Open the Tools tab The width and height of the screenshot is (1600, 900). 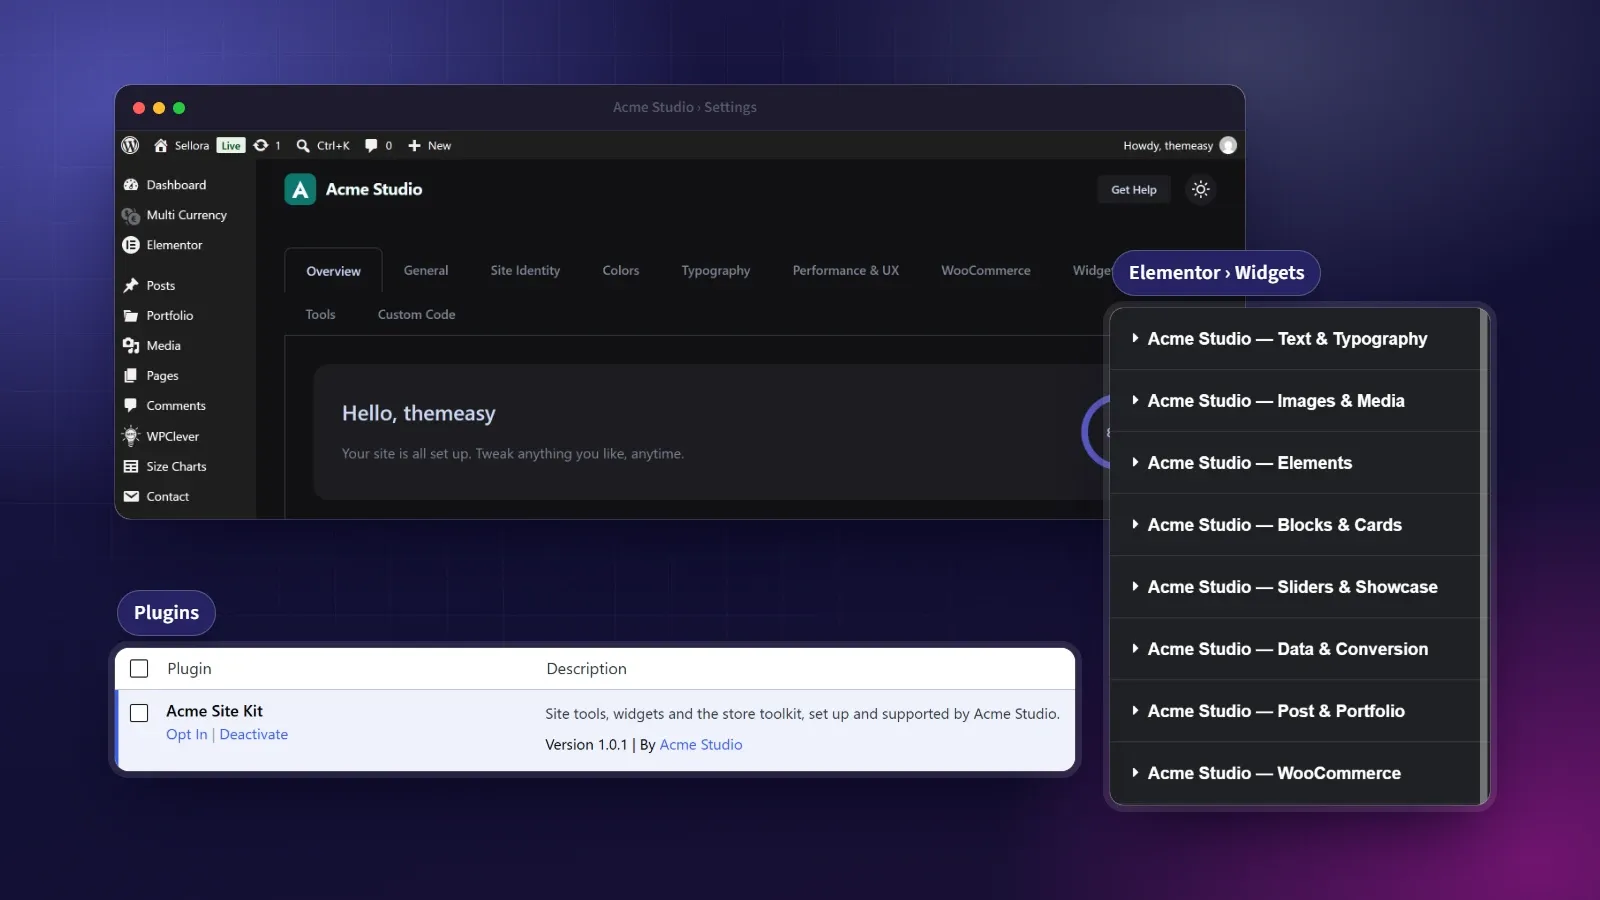click(x=320, y=314)
